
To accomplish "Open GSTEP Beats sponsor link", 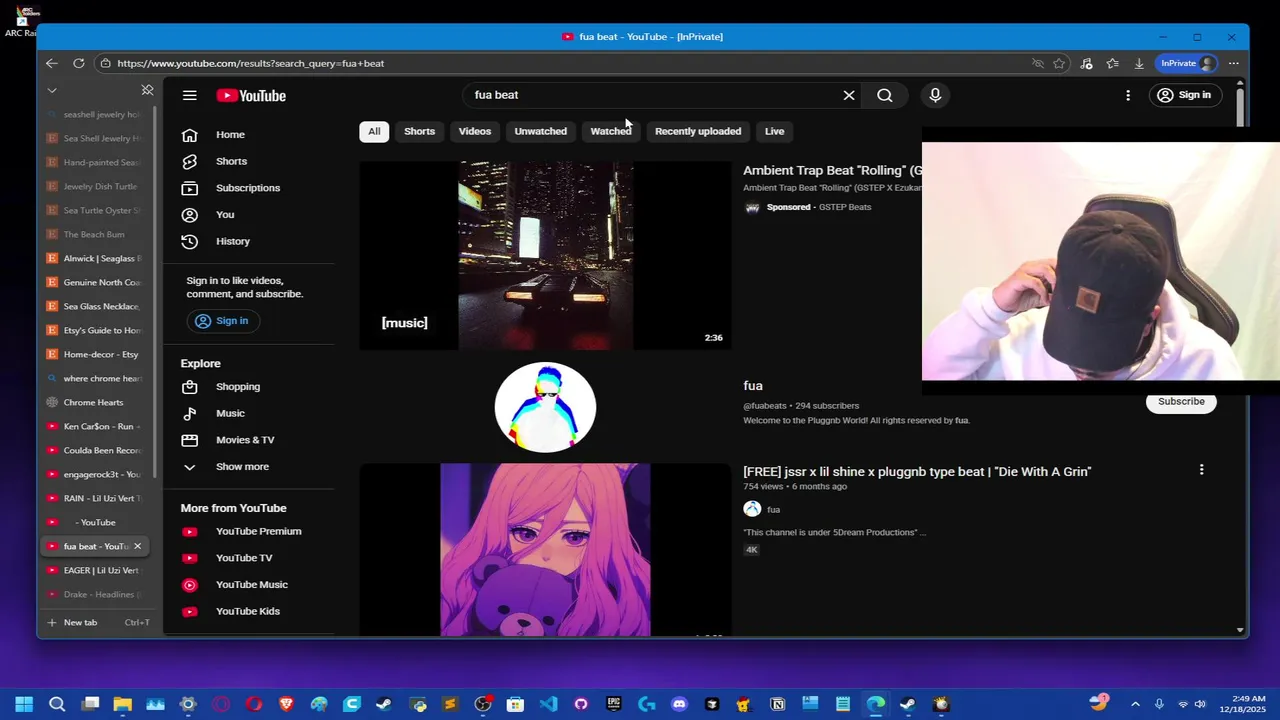I will pos(845,207).
